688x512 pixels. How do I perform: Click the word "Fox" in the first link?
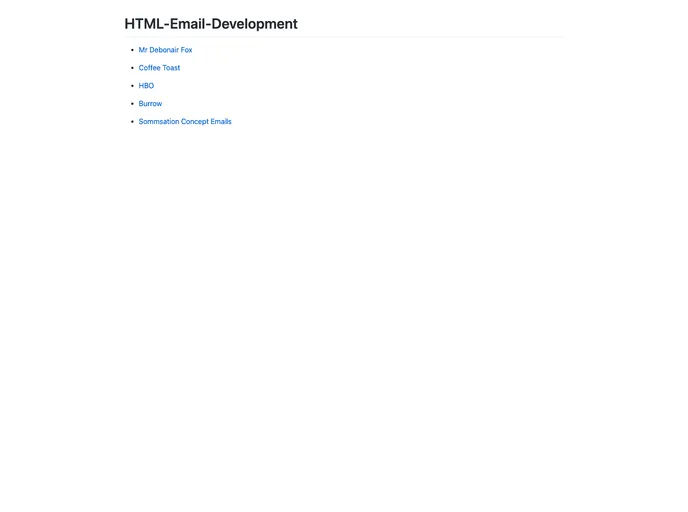186,50
